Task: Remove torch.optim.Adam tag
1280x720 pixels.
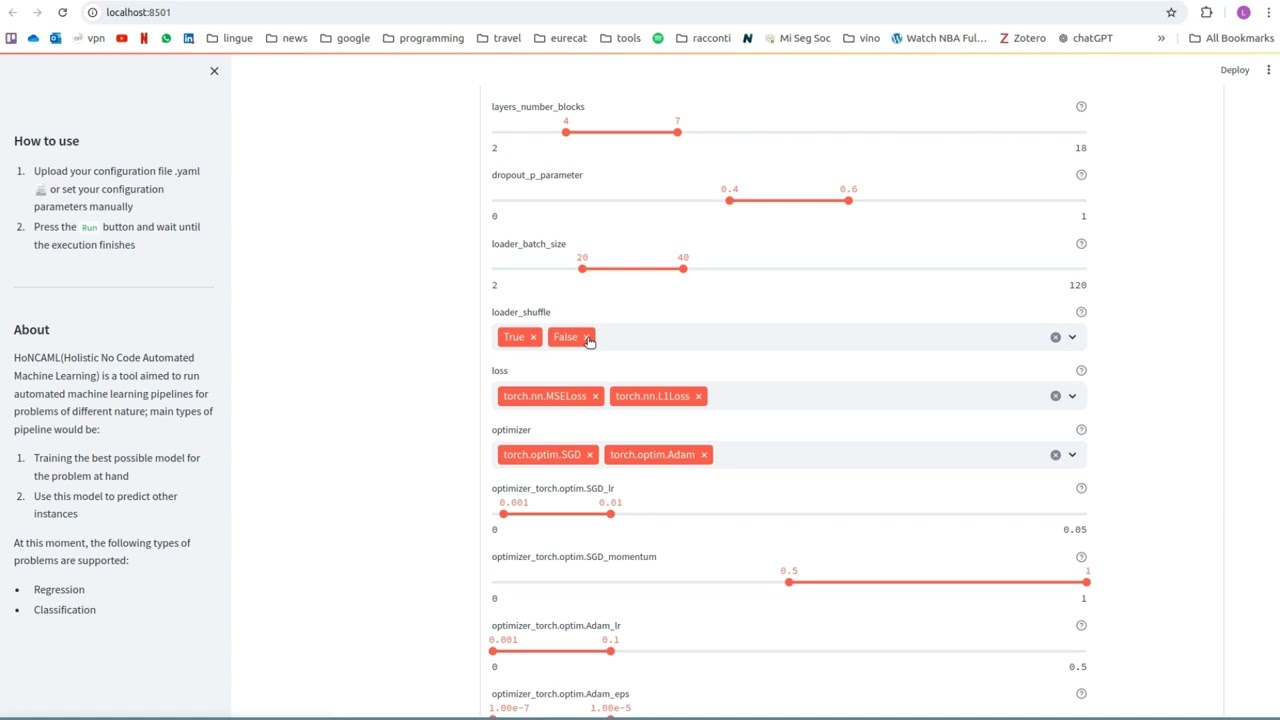Action: (x=704, y=455)
